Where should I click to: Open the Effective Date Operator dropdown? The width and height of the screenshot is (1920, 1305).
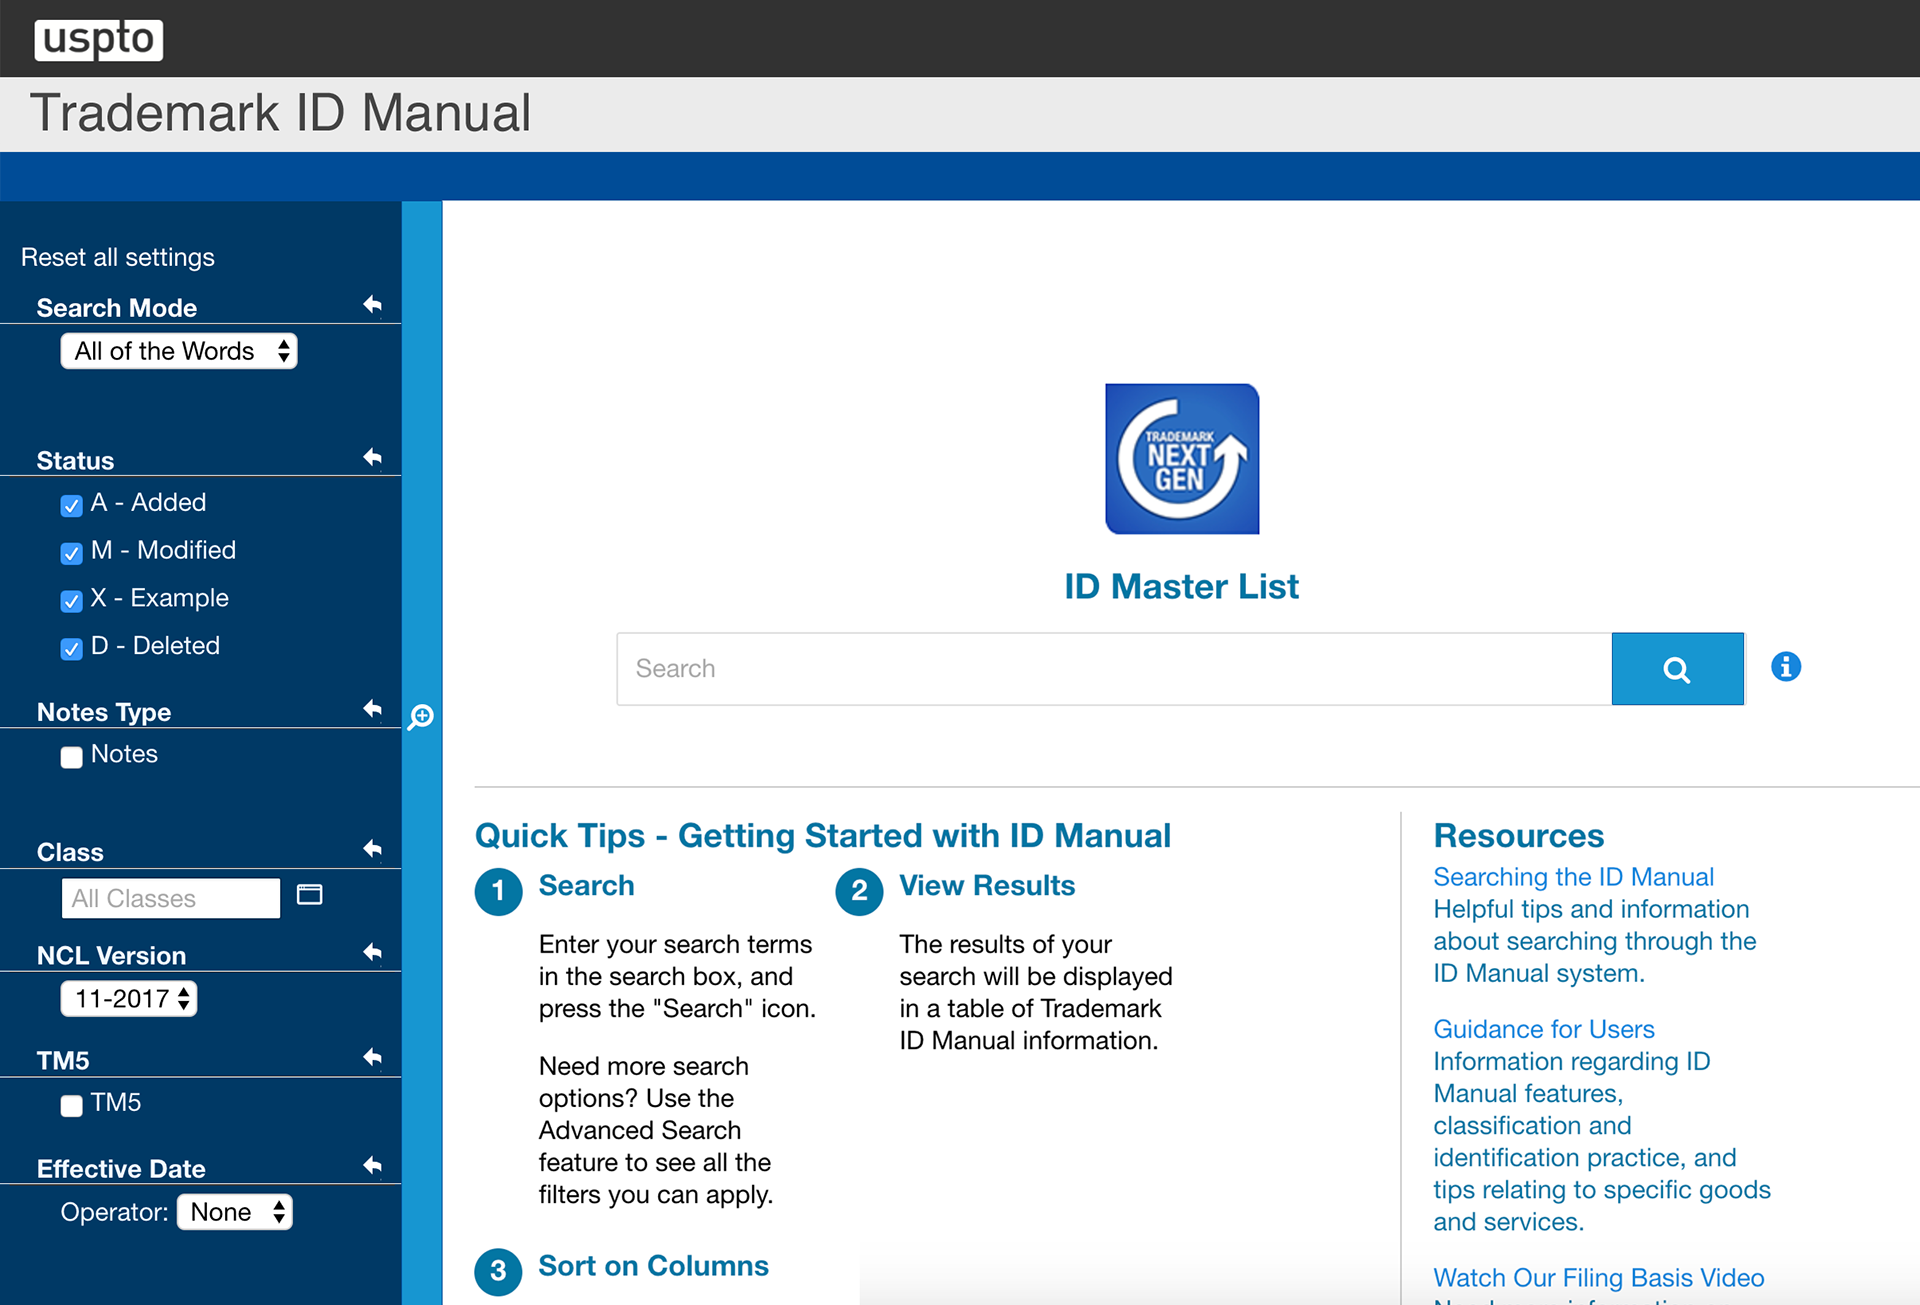pyautogui.click(x=235, y=1212)
